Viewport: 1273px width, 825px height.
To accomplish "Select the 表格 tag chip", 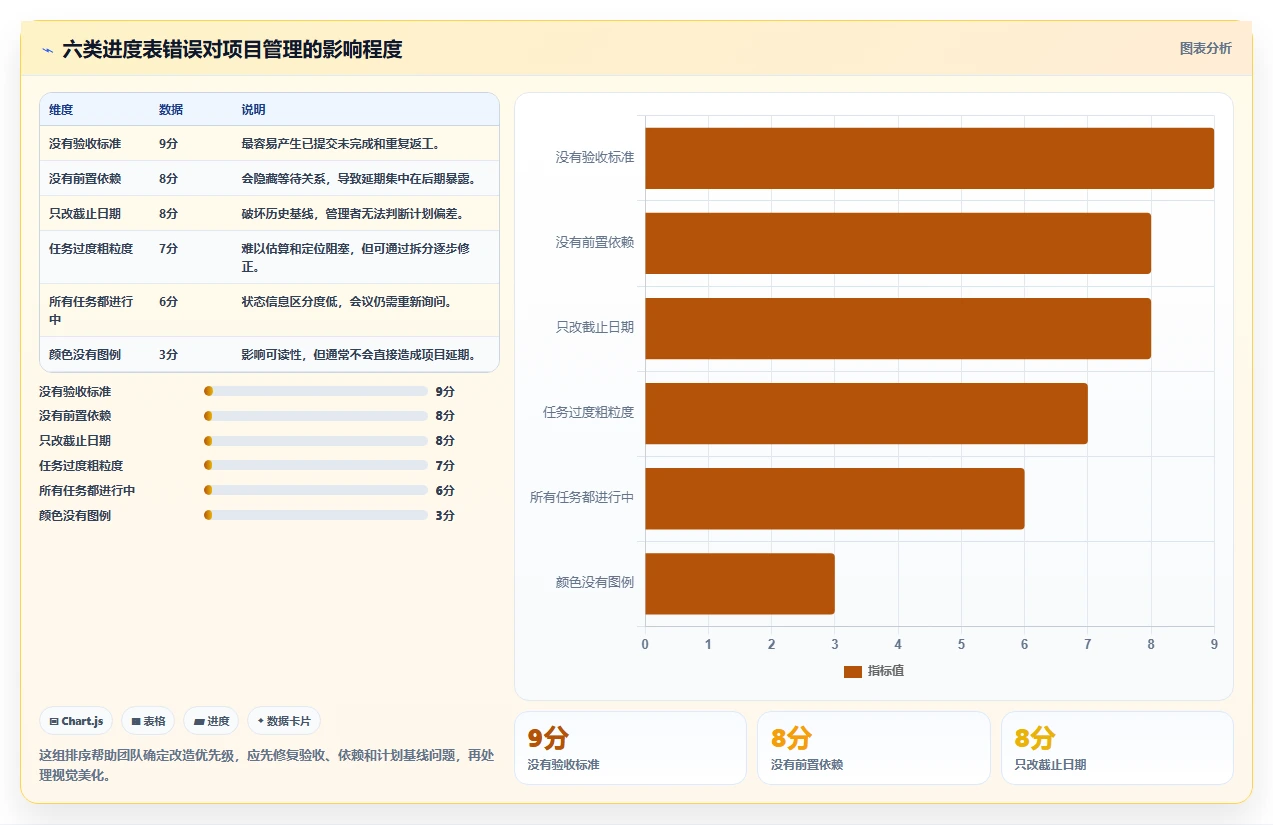I will 148,721.
